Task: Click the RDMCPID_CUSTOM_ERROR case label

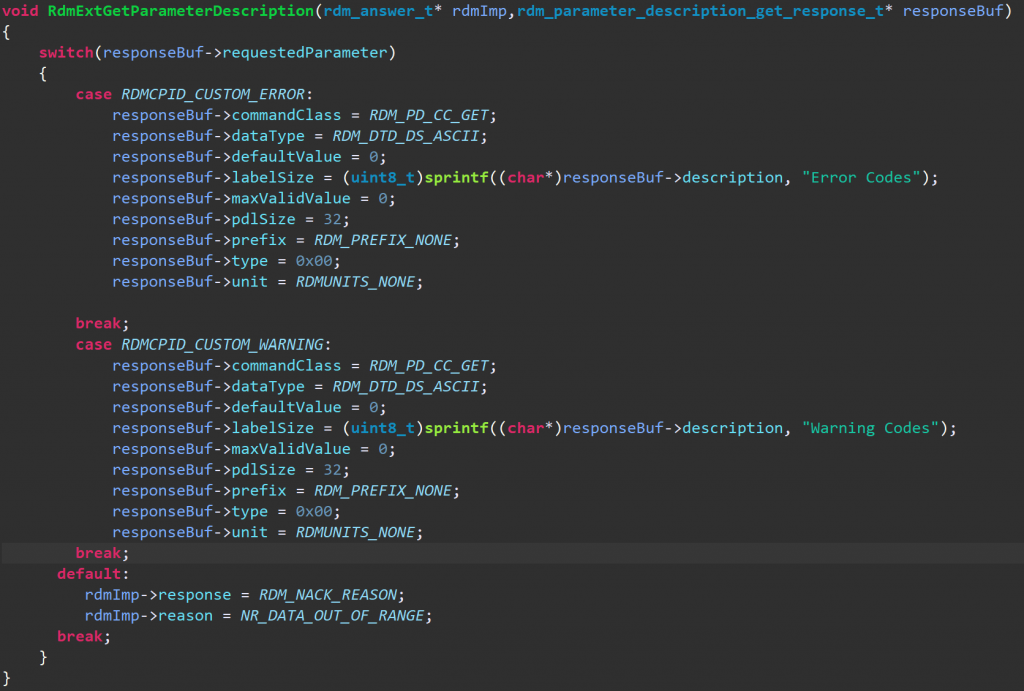Action: pyautogui.click(x=213, y=95)
